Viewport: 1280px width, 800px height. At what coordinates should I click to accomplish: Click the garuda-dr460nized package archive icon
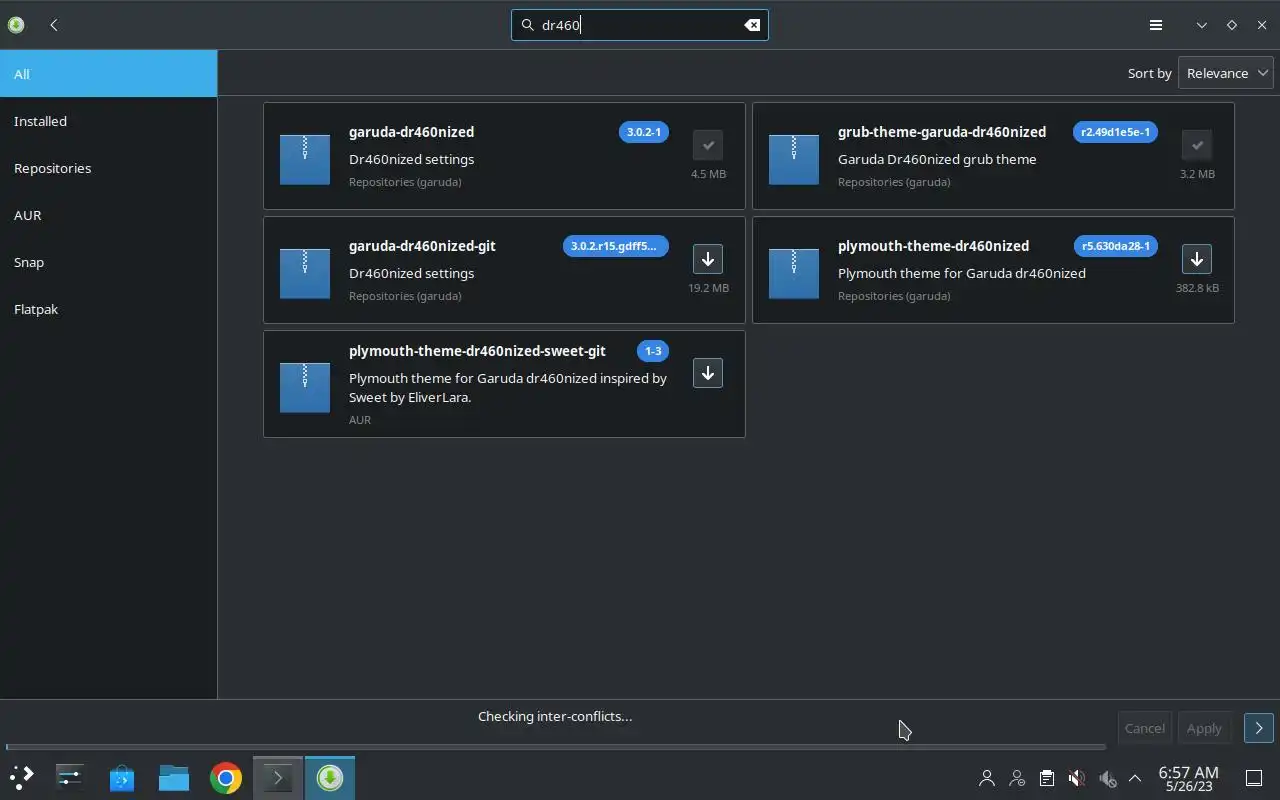click(x=305, y=160)
